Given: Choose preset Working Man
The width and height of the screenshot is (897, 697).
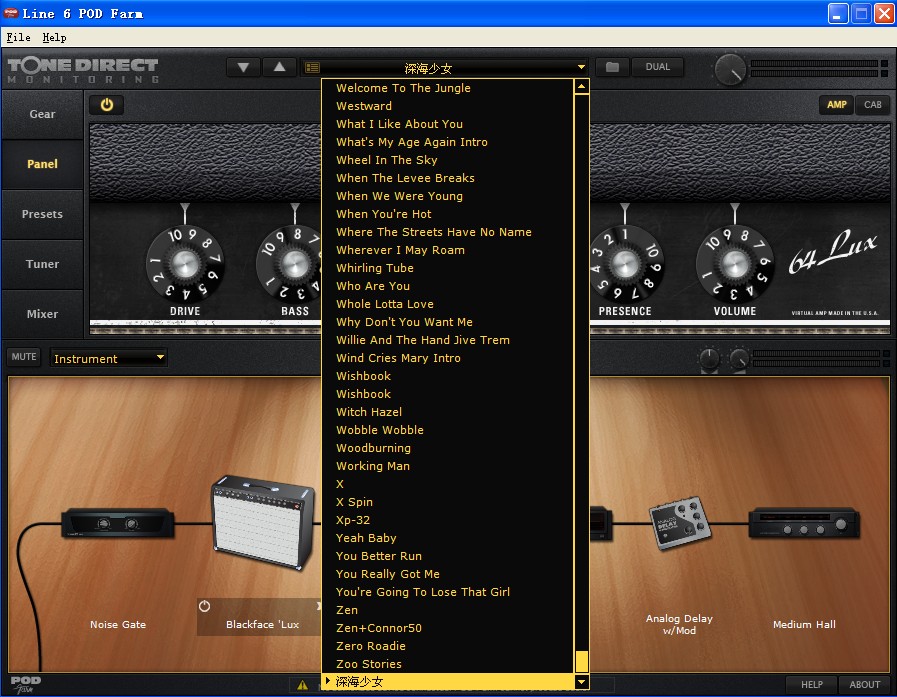Looking at the screenshot, I should pos(447,466).
